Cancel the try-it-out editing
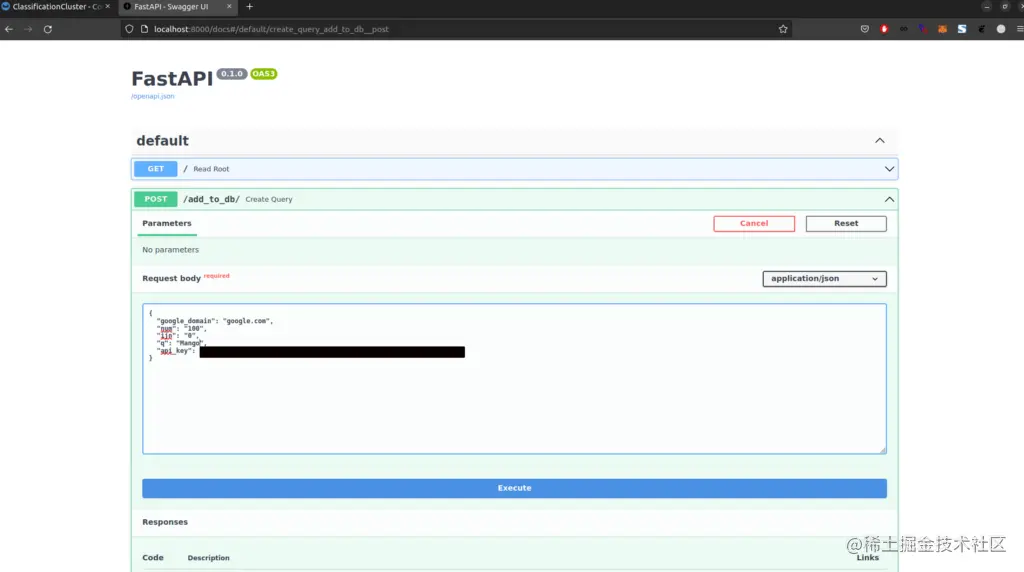The image size is (1024, 572). click(754, 223)
